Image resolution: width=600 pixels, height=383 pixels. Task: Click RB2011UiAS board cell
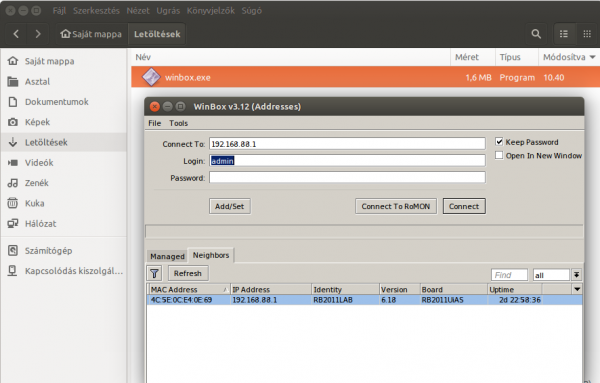[442, 300]
